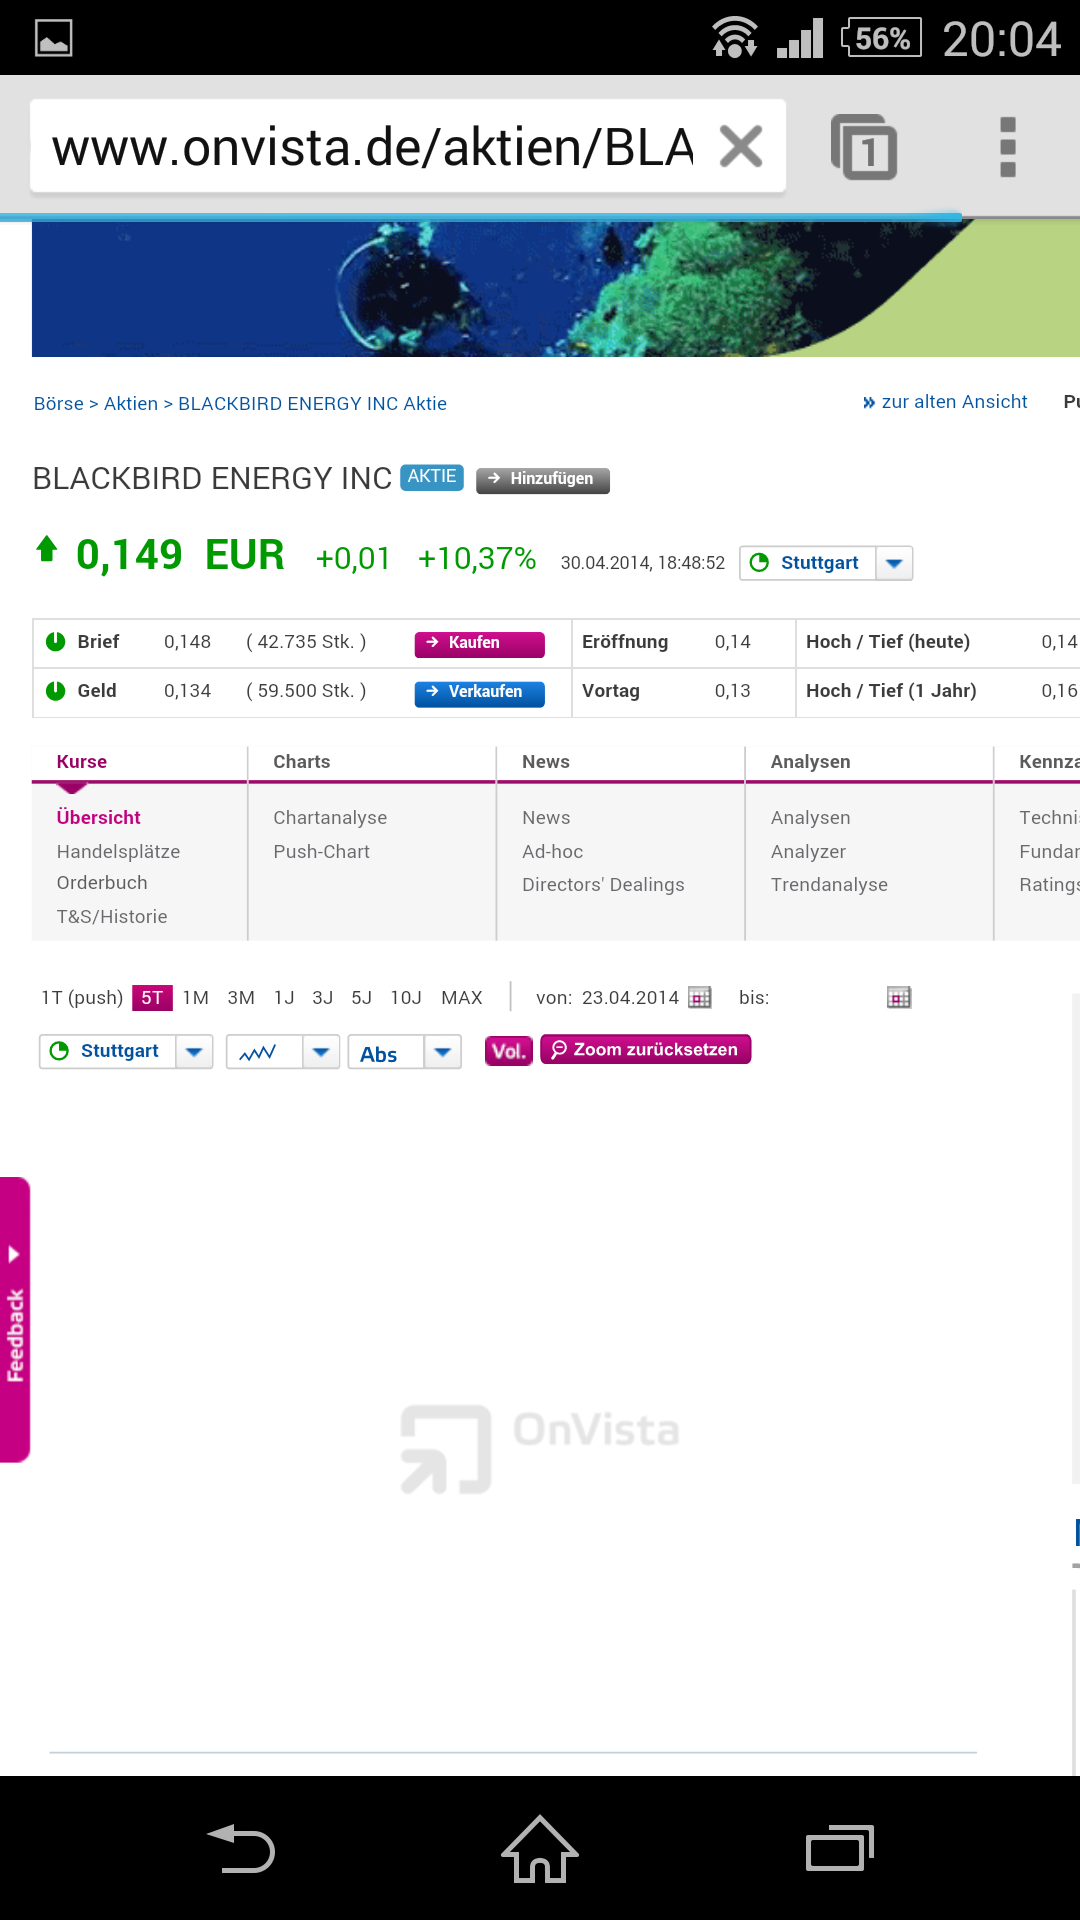Tap the Android home navigation icon
The image size is (1080, 1920).
point(540,1848)
